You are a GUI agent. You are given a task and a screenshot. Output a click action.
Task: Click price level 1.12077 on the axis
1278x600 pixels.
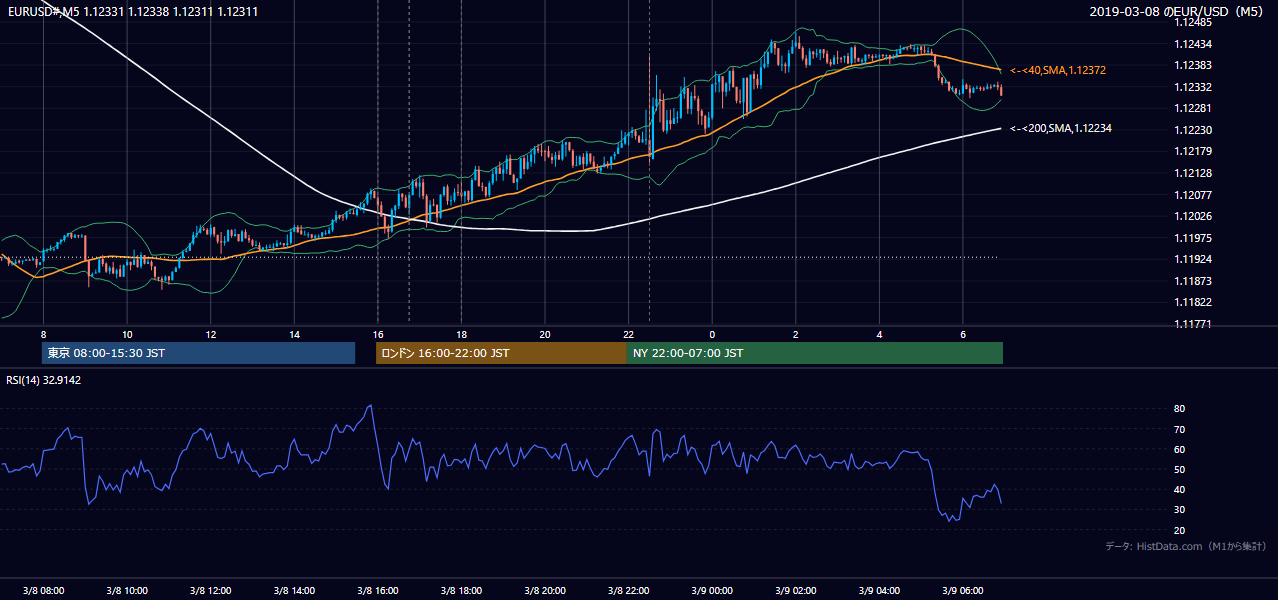tap(1194, 195)
